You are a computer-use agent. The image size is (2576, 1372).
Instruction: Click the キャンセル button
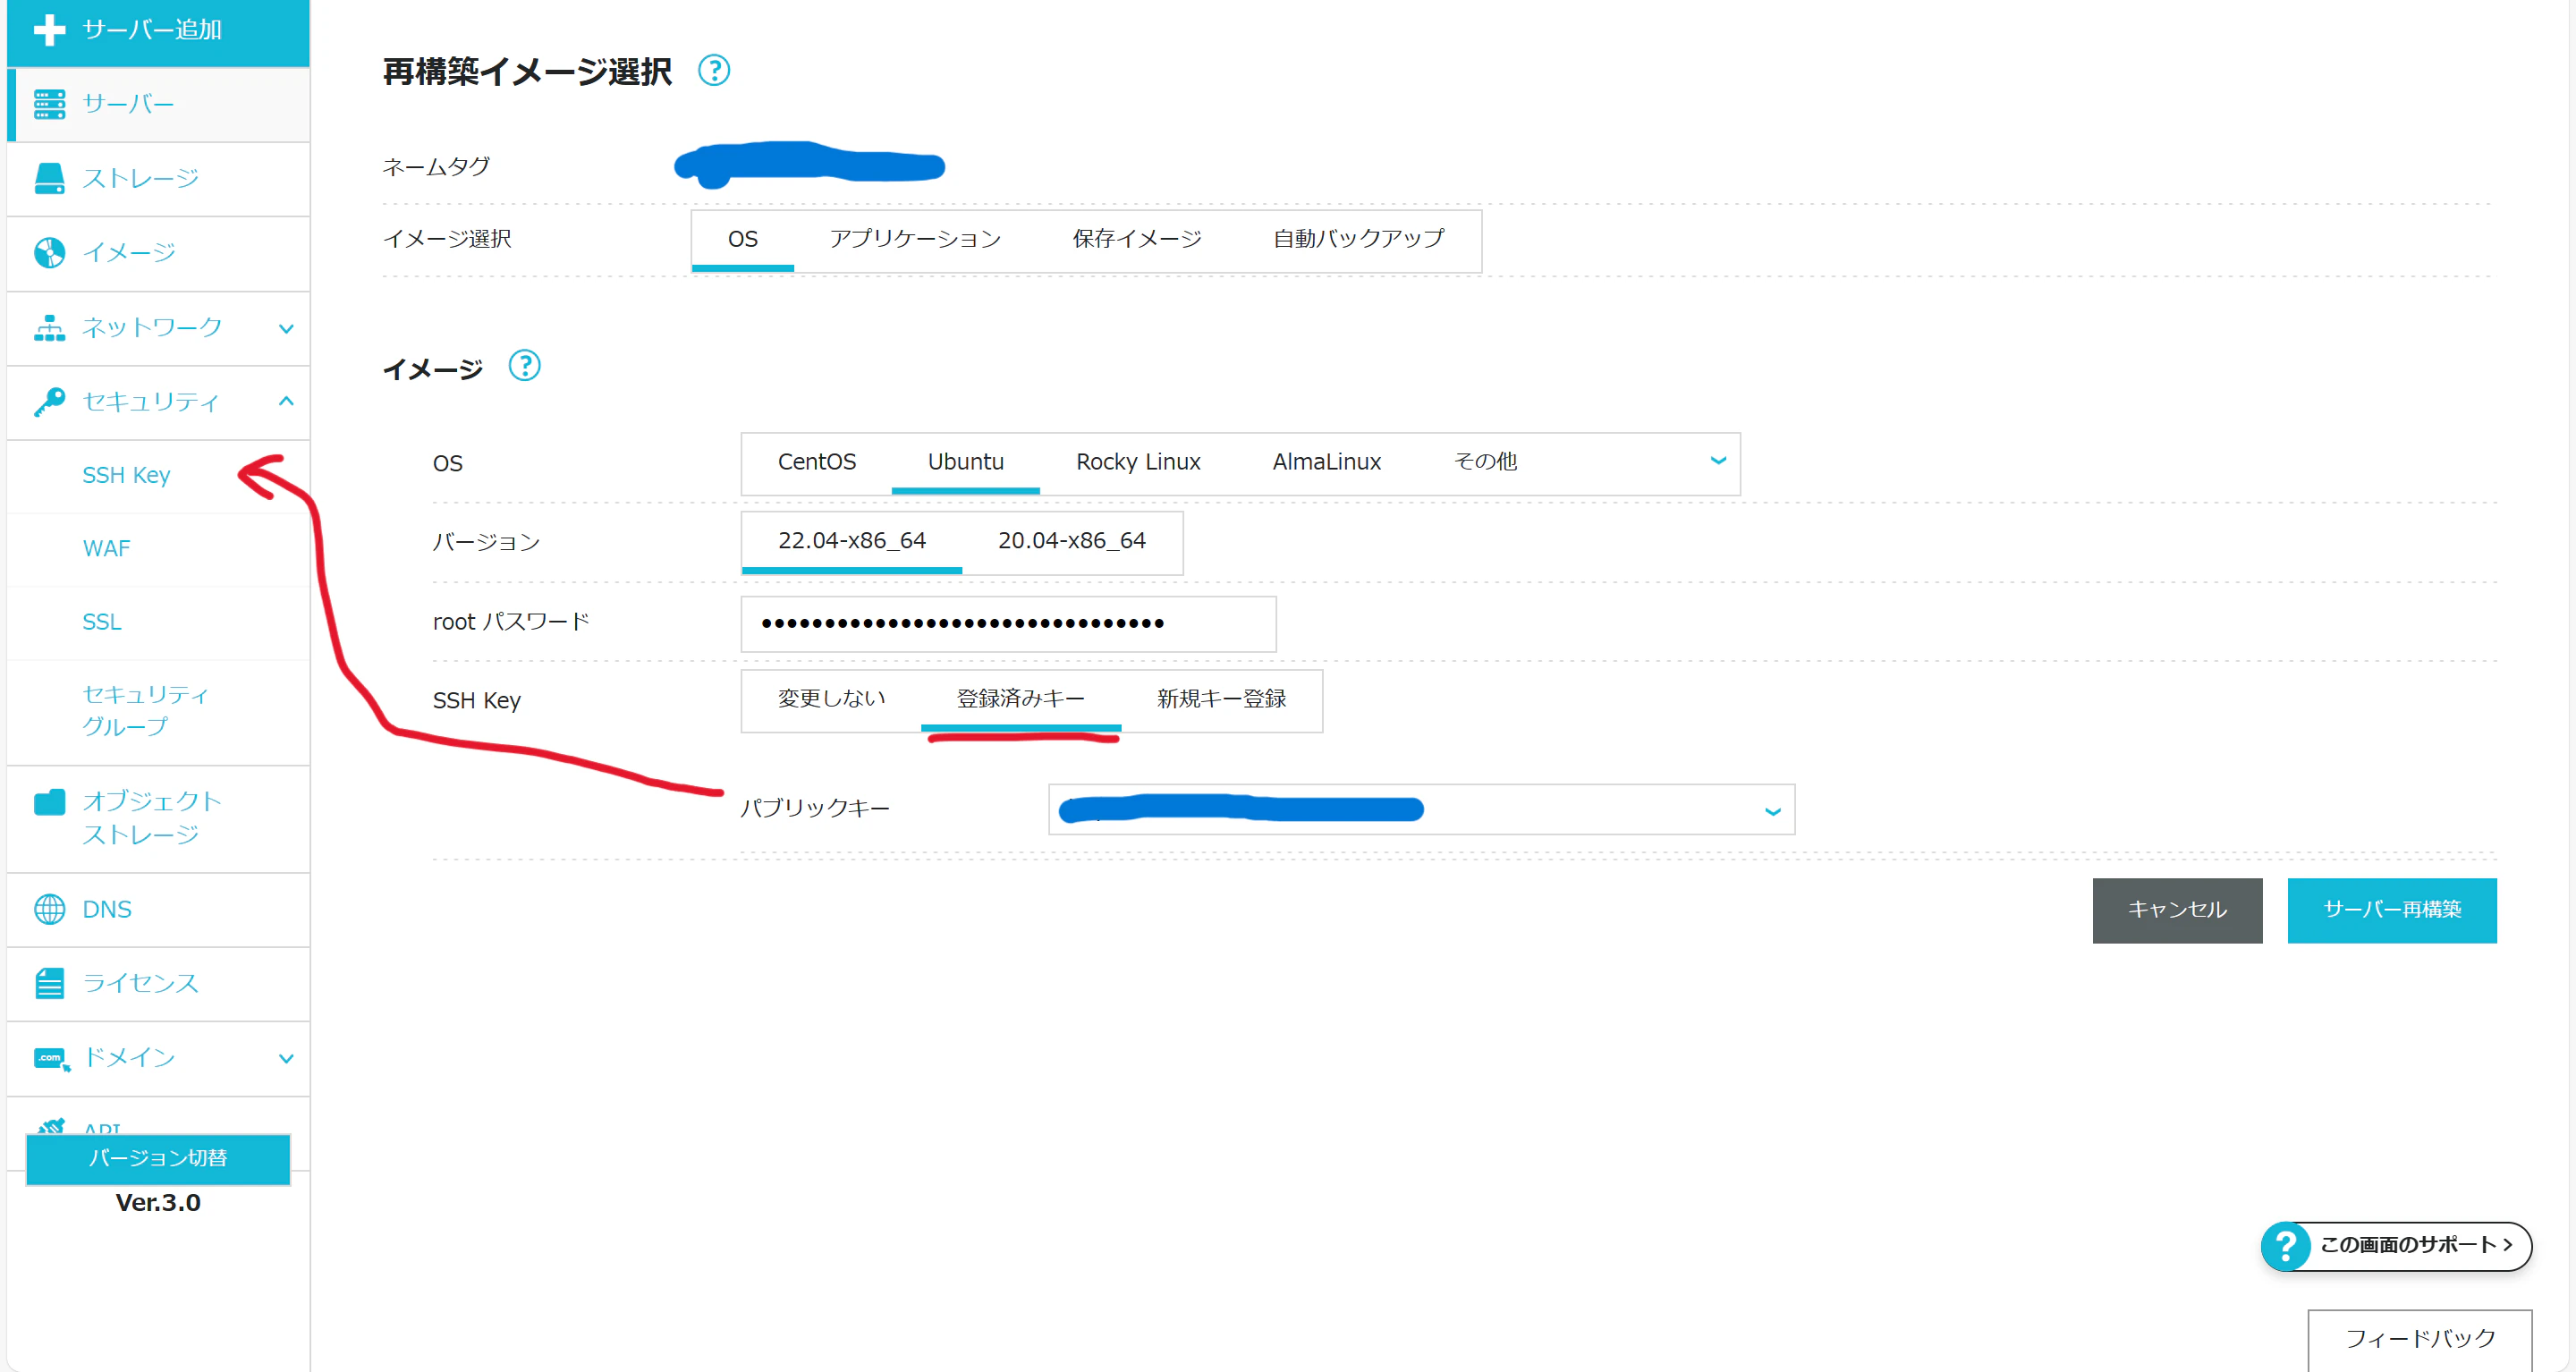pyautogui.click(x=2177, y=910)
